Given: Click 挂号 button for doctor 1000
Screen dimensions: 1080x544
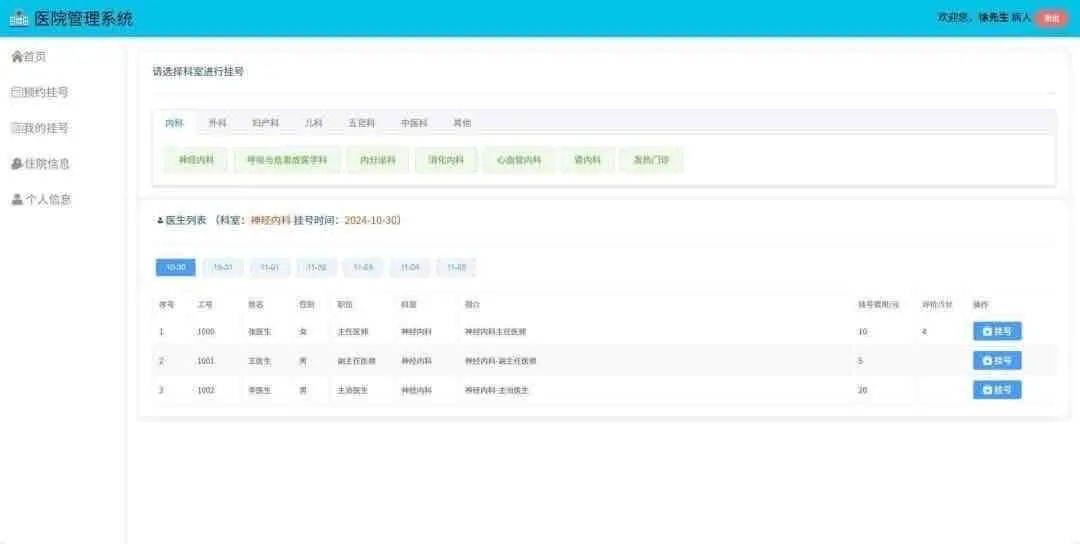Looking at the screenshot, I should tap(997, 331).
